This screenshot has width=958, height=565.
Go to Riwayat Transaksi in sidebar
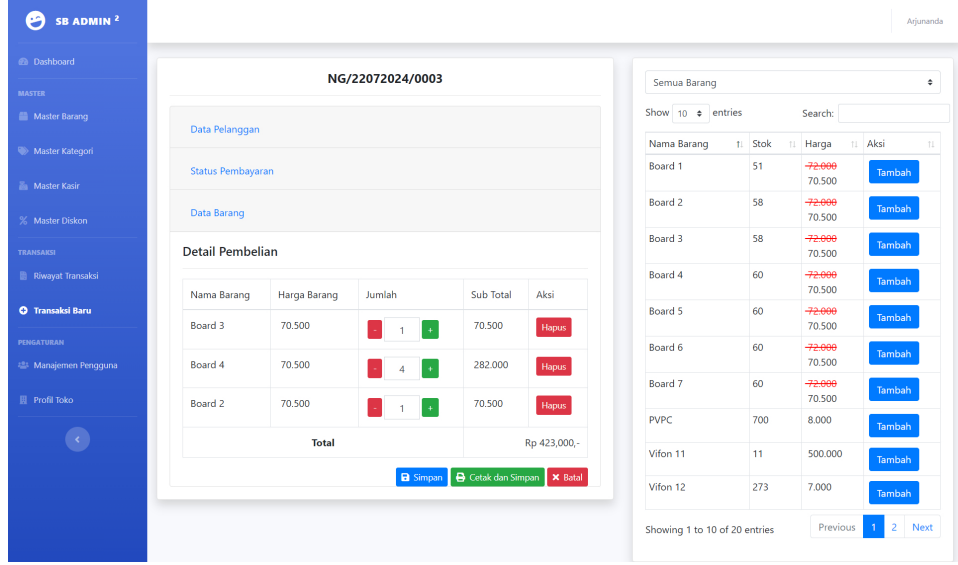coord(65,276)
